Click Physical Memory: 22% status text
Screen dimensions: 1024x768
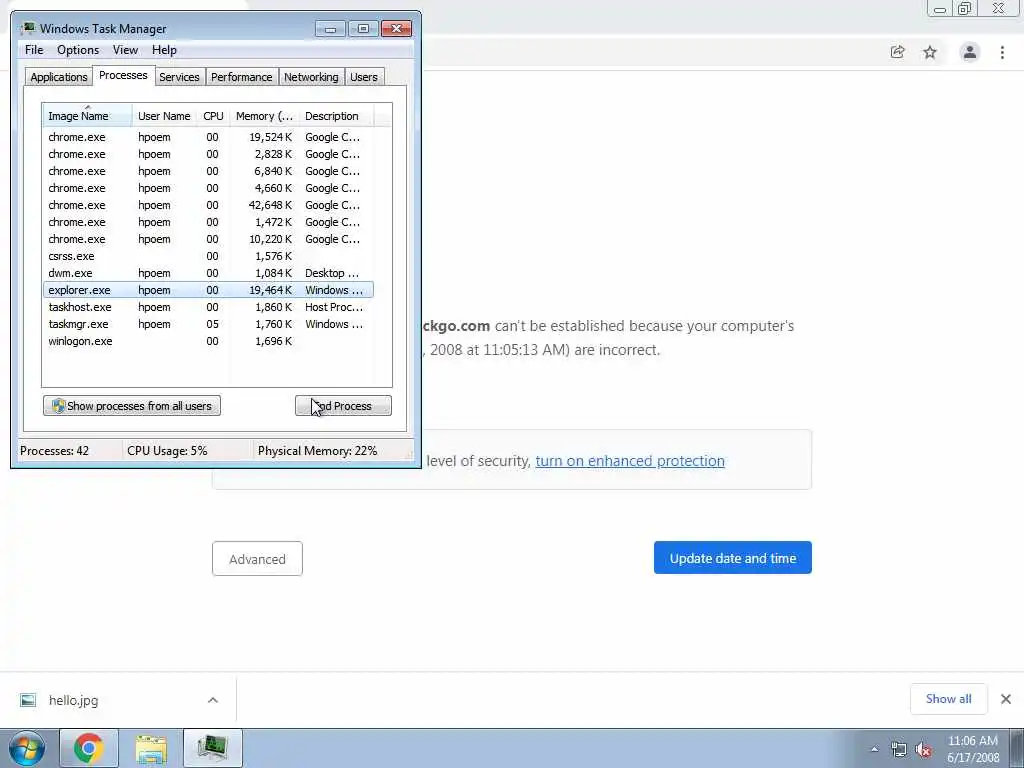(x=317, y=451)
